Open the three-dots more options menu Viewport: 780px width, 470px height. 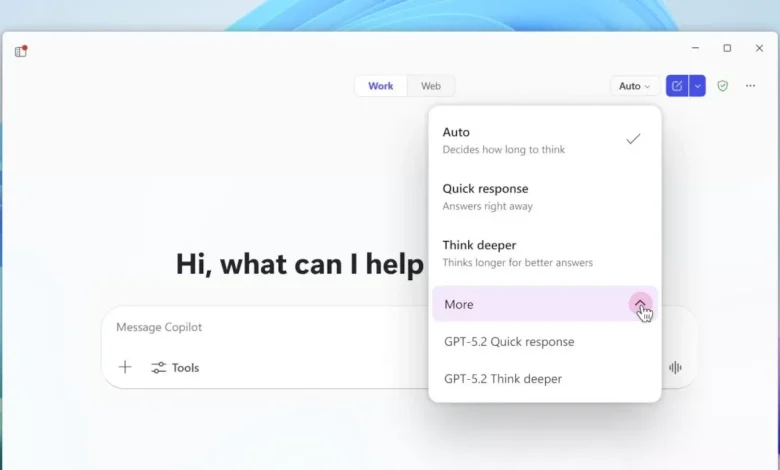pyautogui.click(x=750, y=86)
